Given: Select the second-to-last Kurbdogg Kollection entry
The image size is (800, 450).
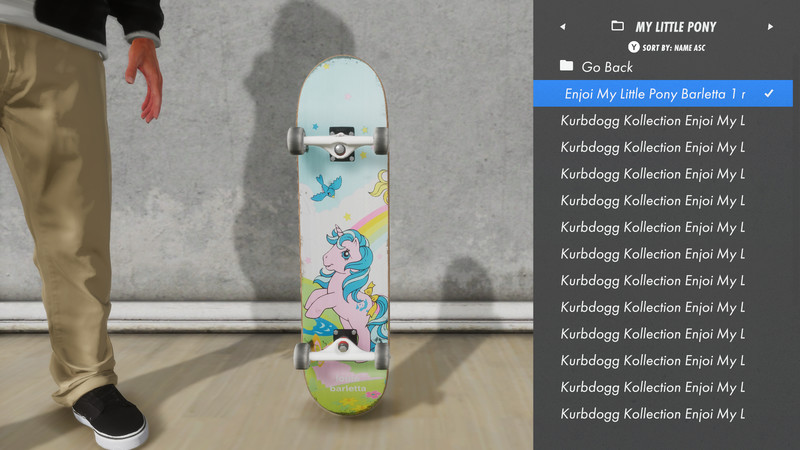Looking at the screenshot, I should point(663,387).
